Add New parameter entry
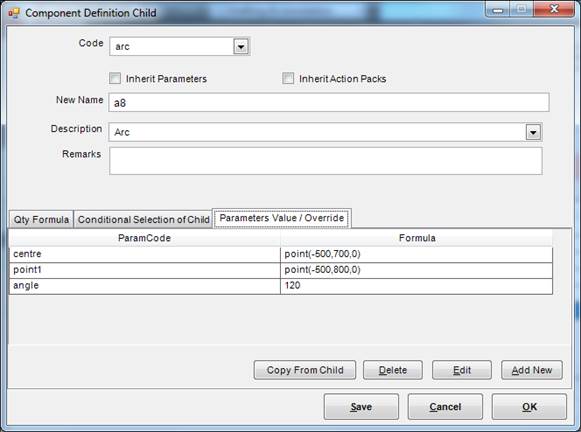The image size is (581, 432). pos(532,370)
